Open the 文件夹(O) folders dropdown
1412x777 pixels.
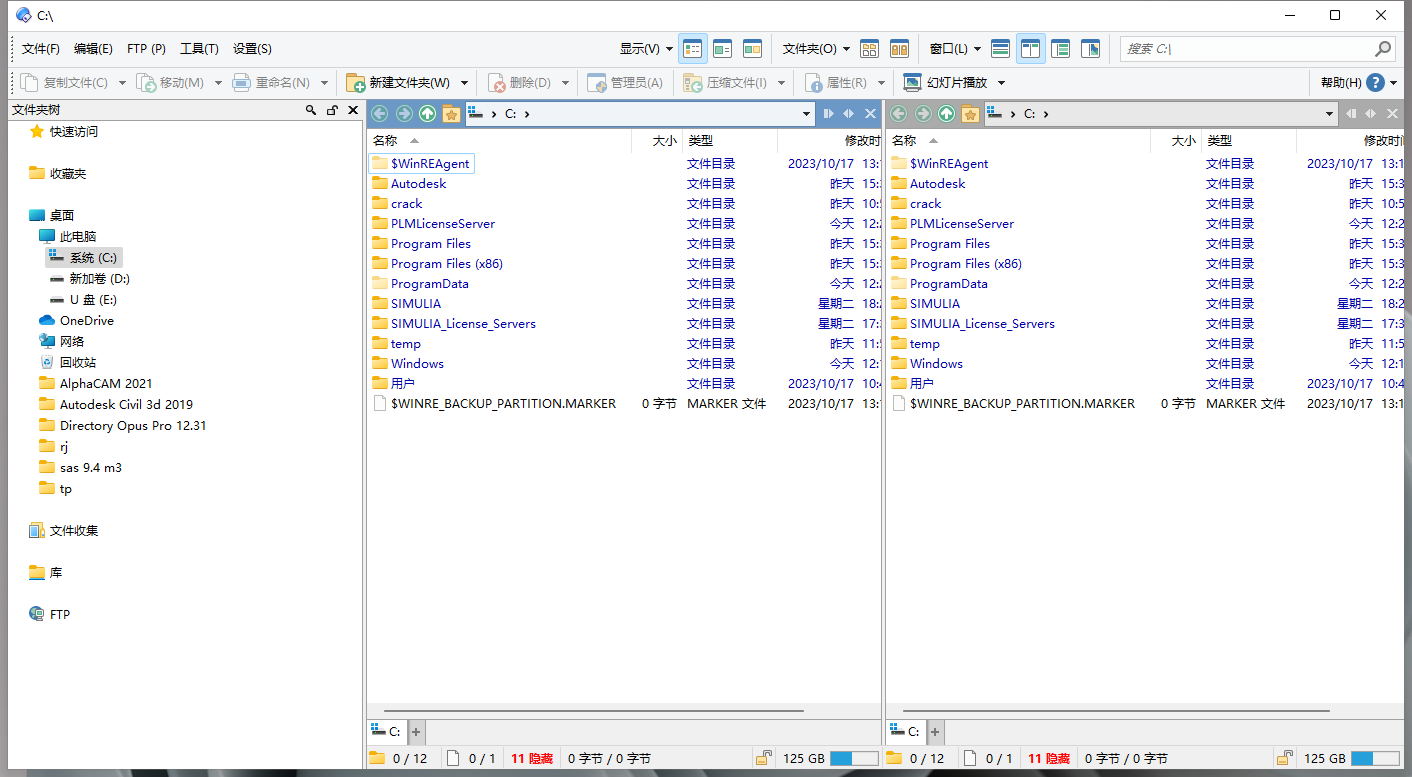click(x=814, y=48)
